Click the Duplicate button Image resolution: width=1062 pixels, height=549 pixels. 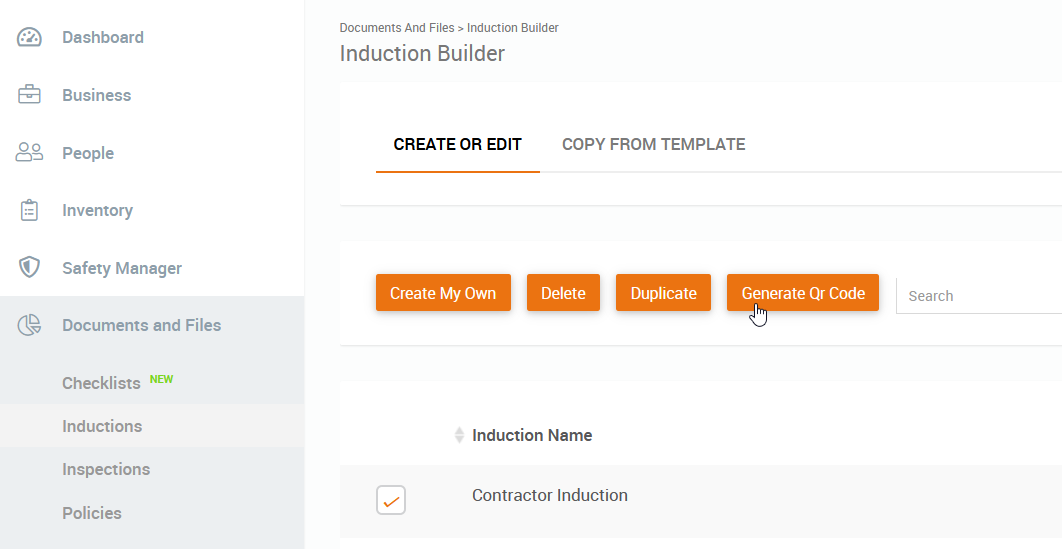[x=663, y=293]
